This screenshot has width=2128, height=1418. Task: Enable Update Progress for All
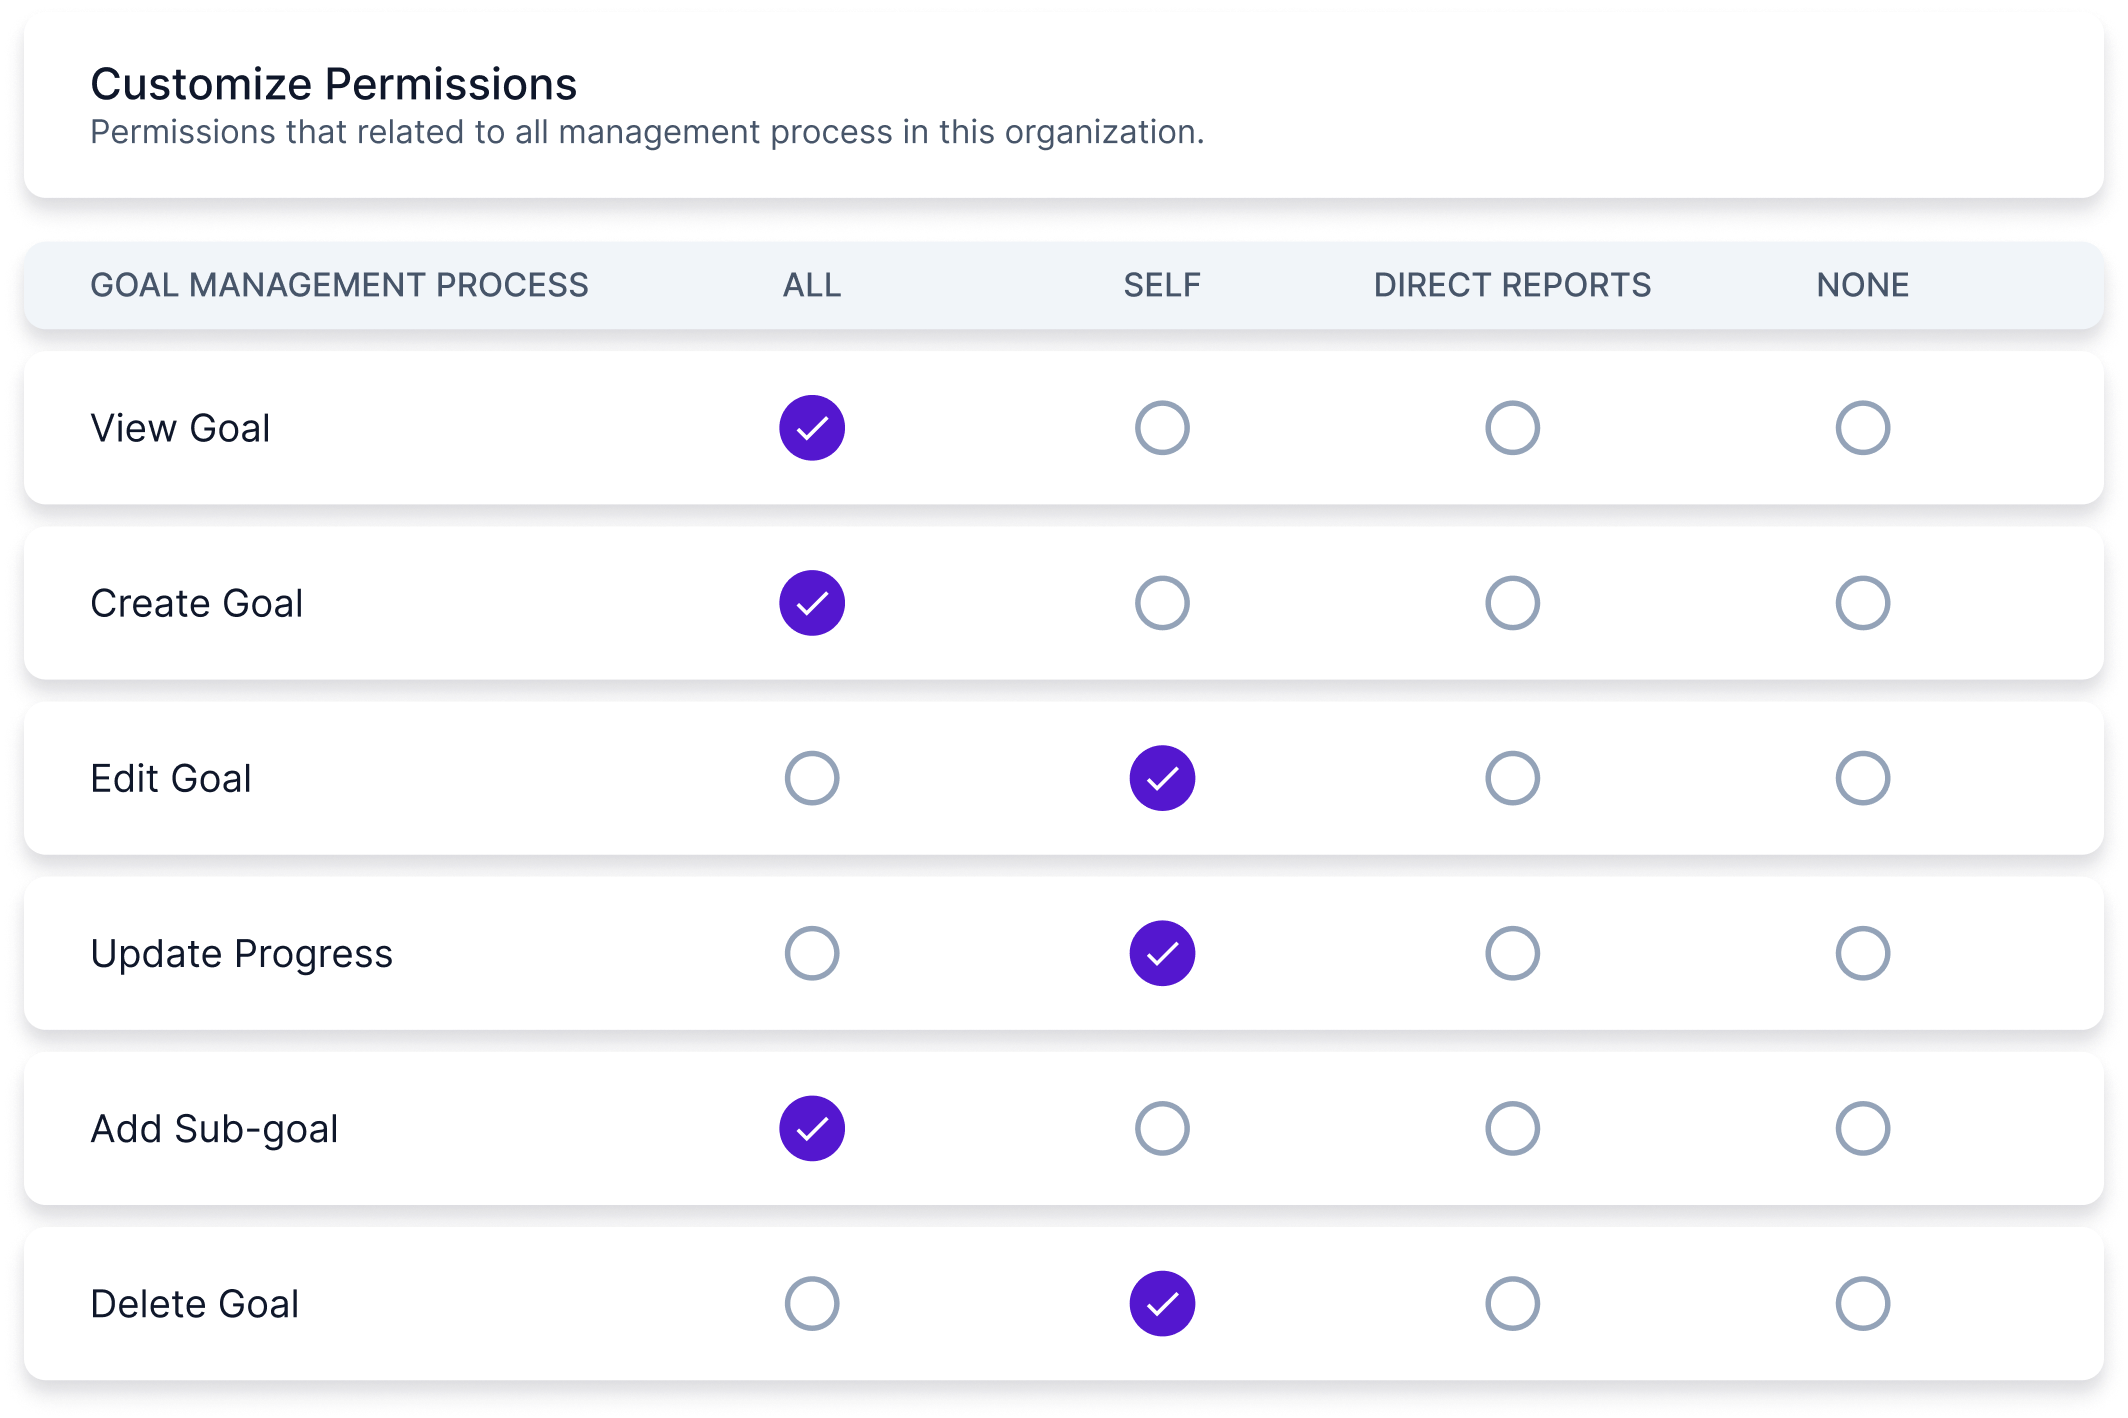pos(811,953)
